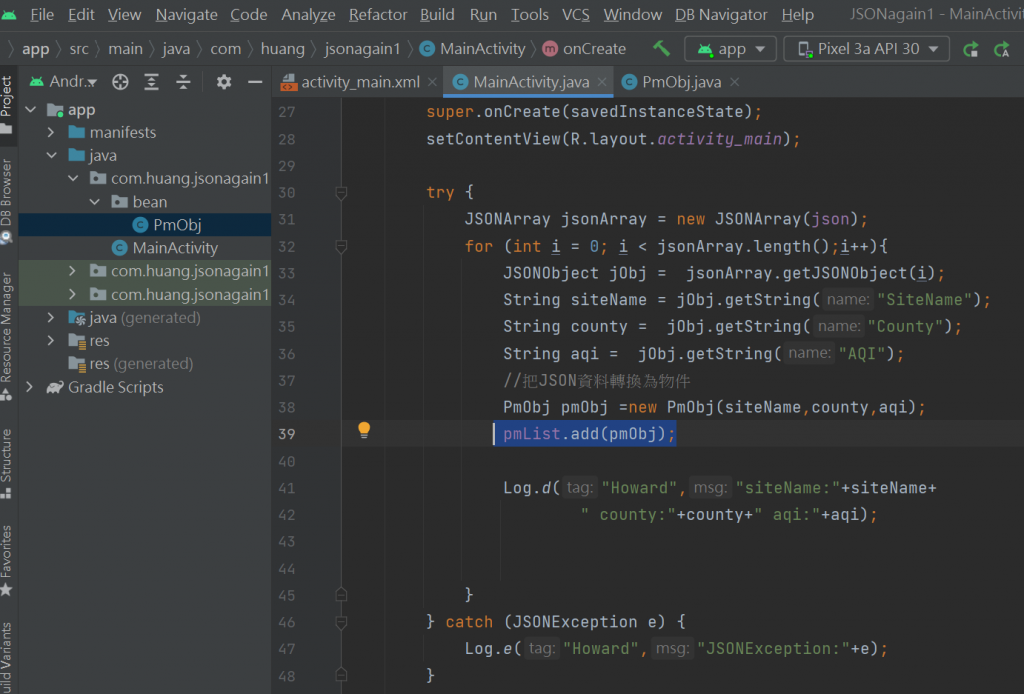
Task: Open the File menu
Action: pos(42,14)
